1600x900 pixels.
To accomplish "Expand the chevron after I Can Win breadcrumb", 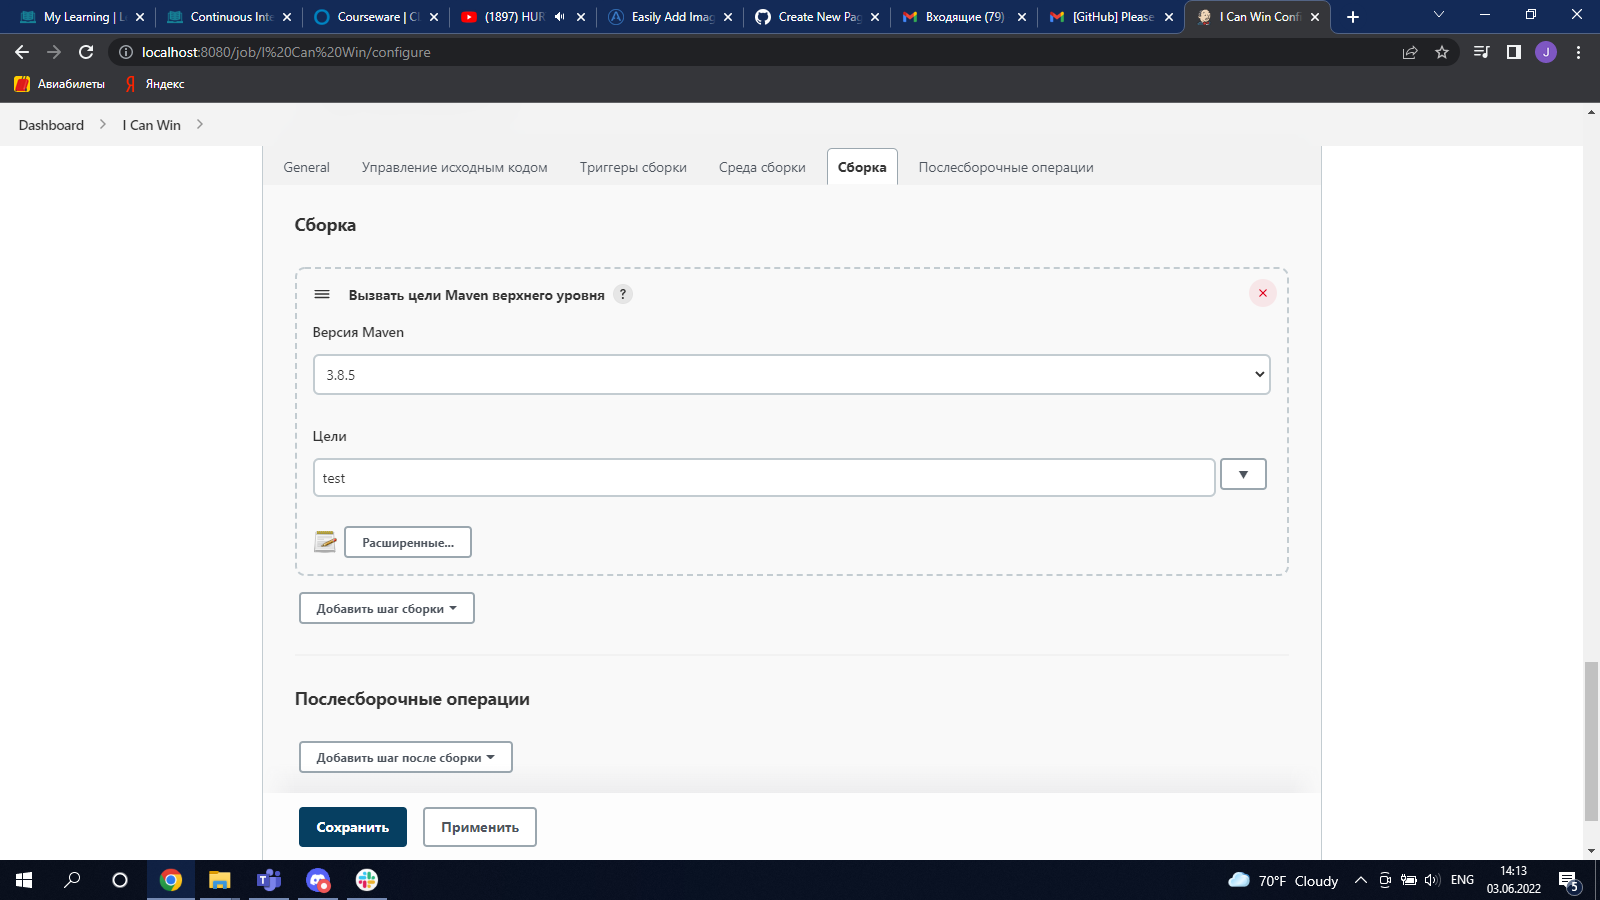I will [200, 124].
